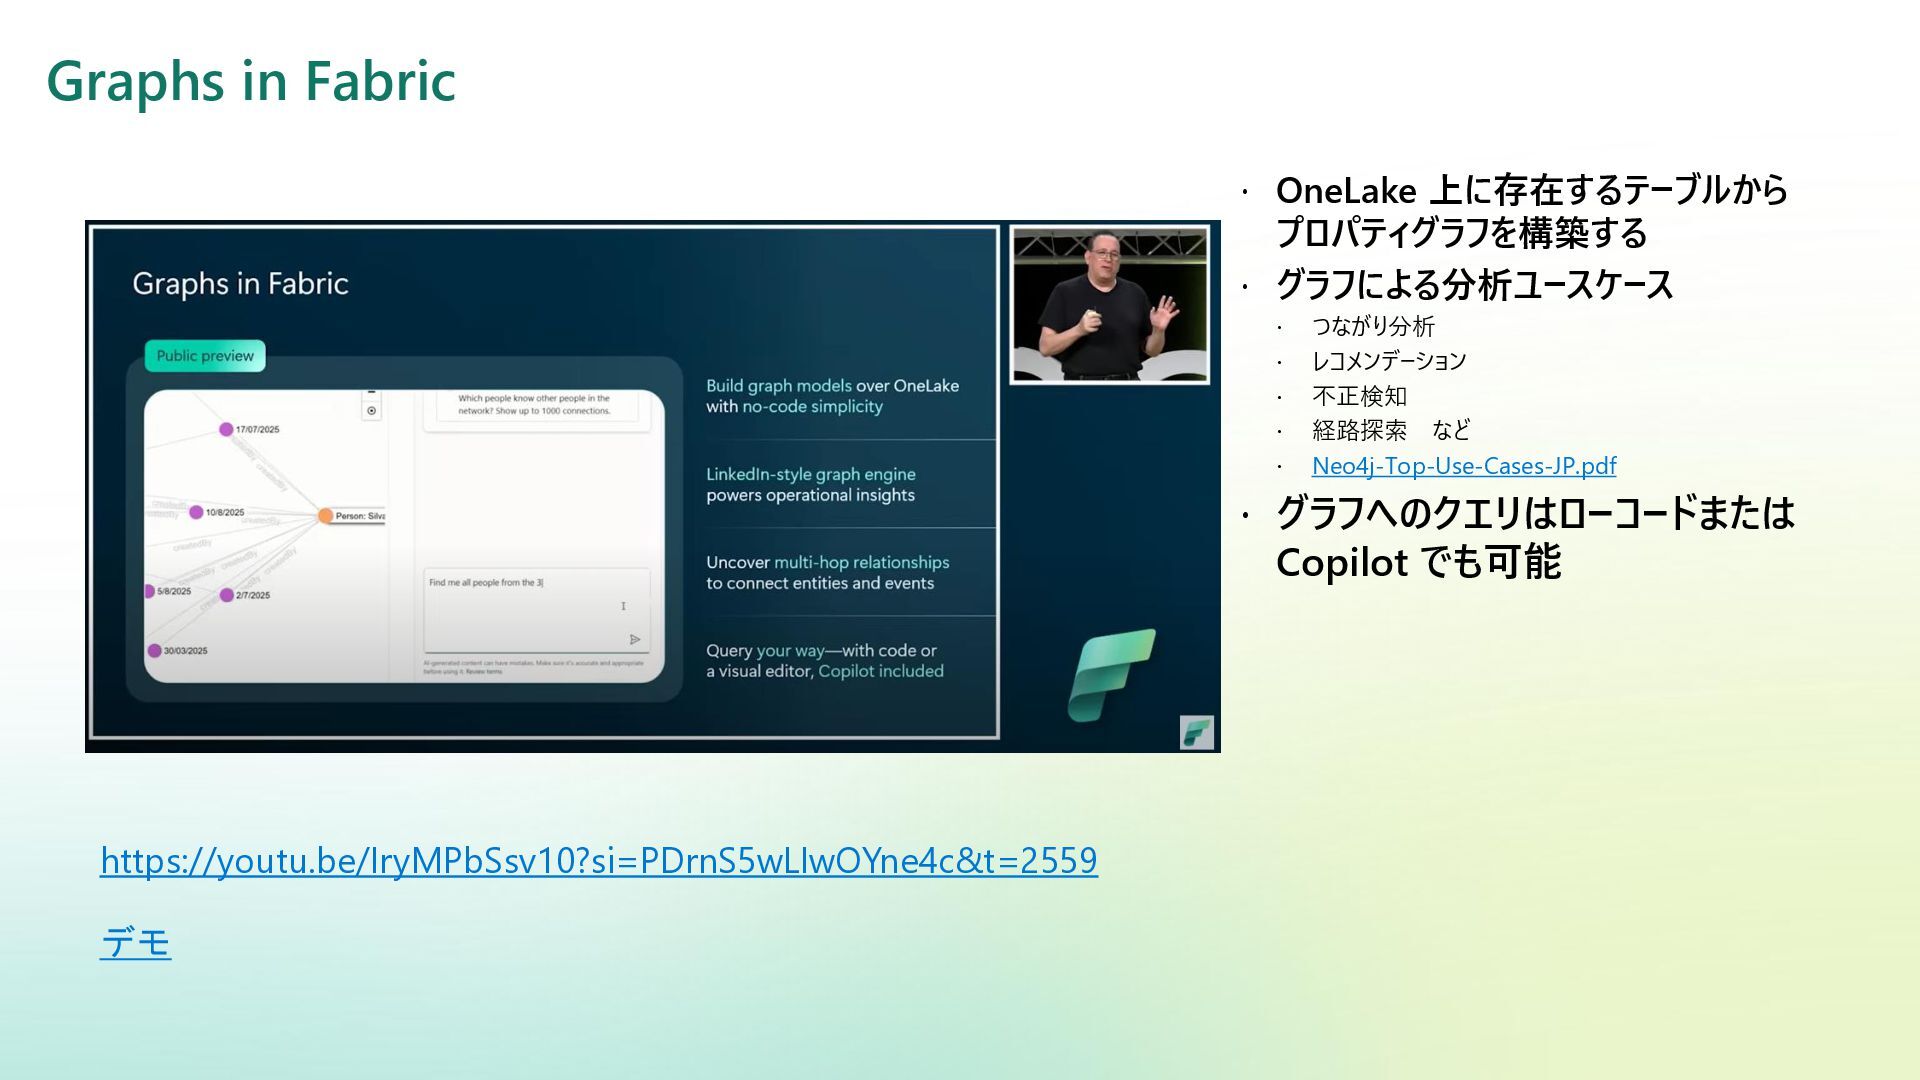The width and height of the screenshot is (1920, 1080).
Task: Select the purple 2/7/2025 graph node
Action: [x=227, y=595]
